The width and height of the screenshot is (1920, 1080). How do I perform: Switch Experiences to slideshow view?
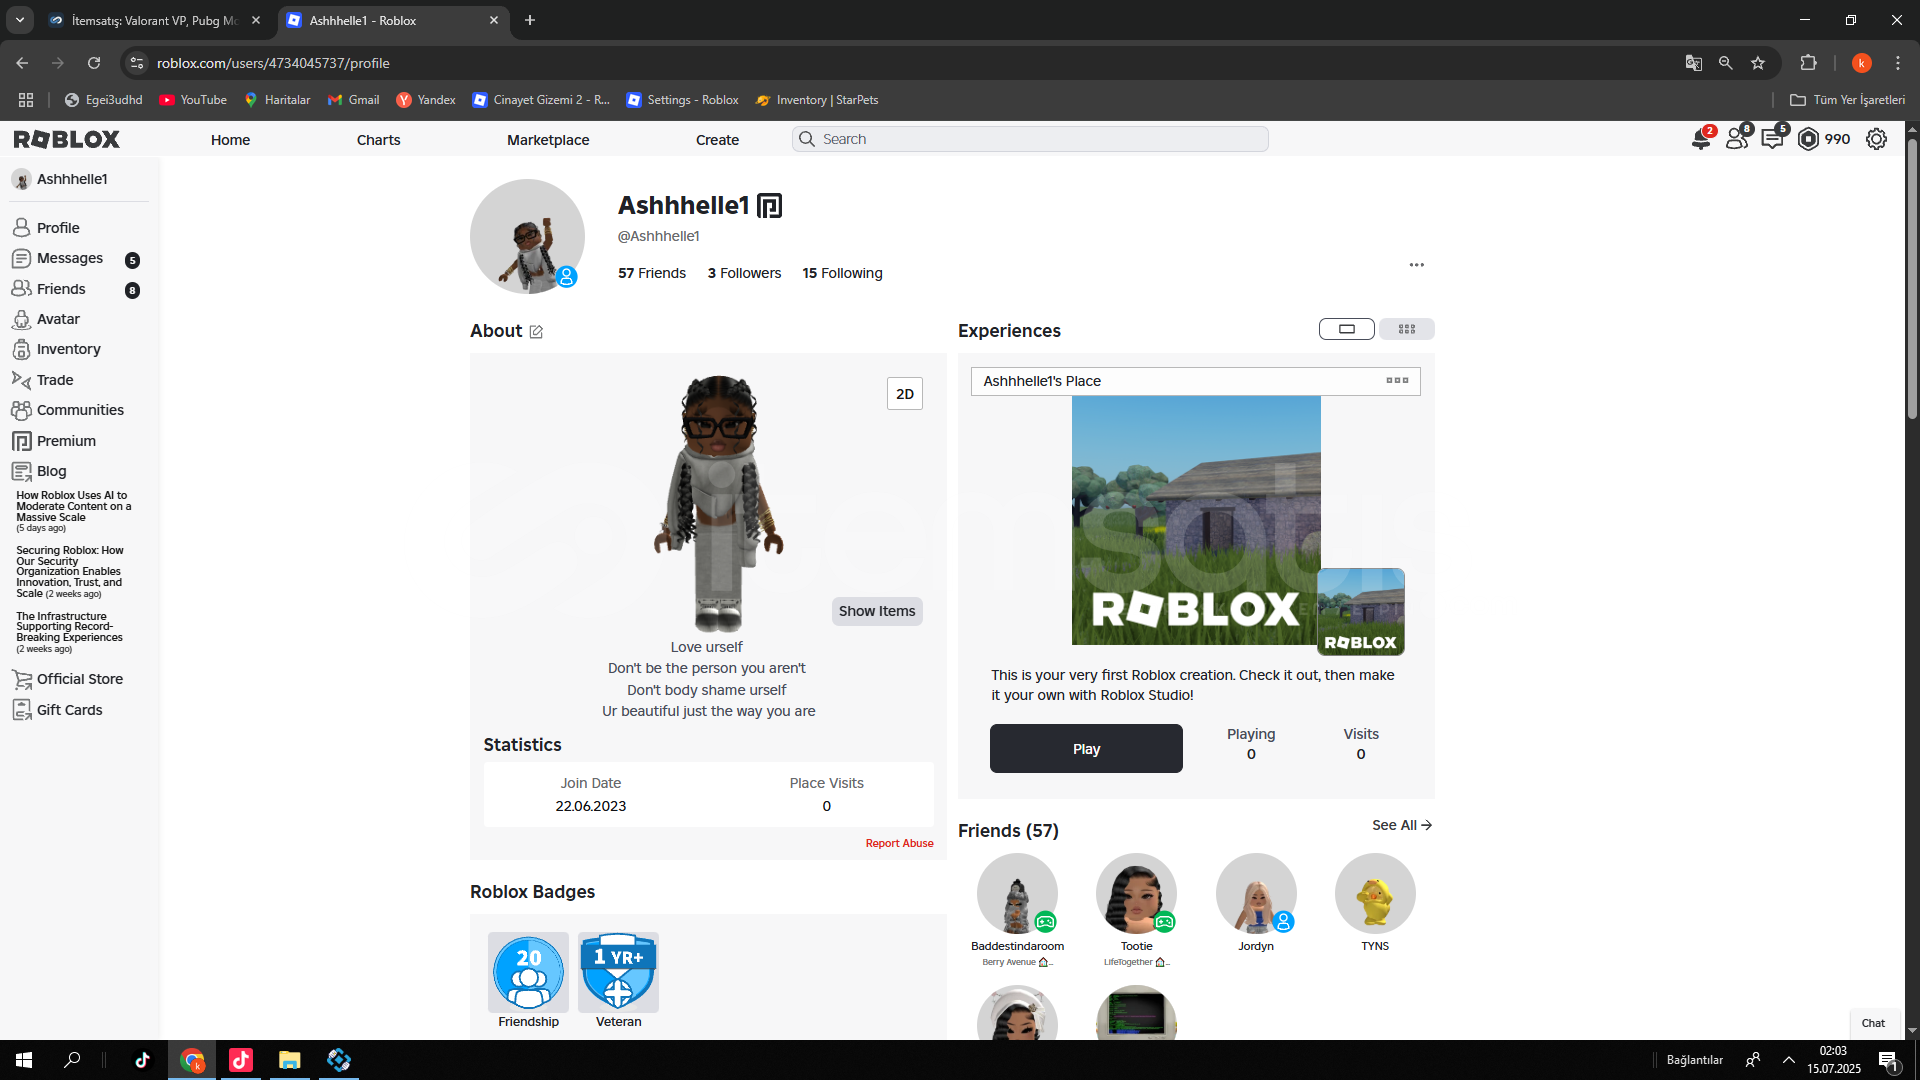[x=1347, y=329]
